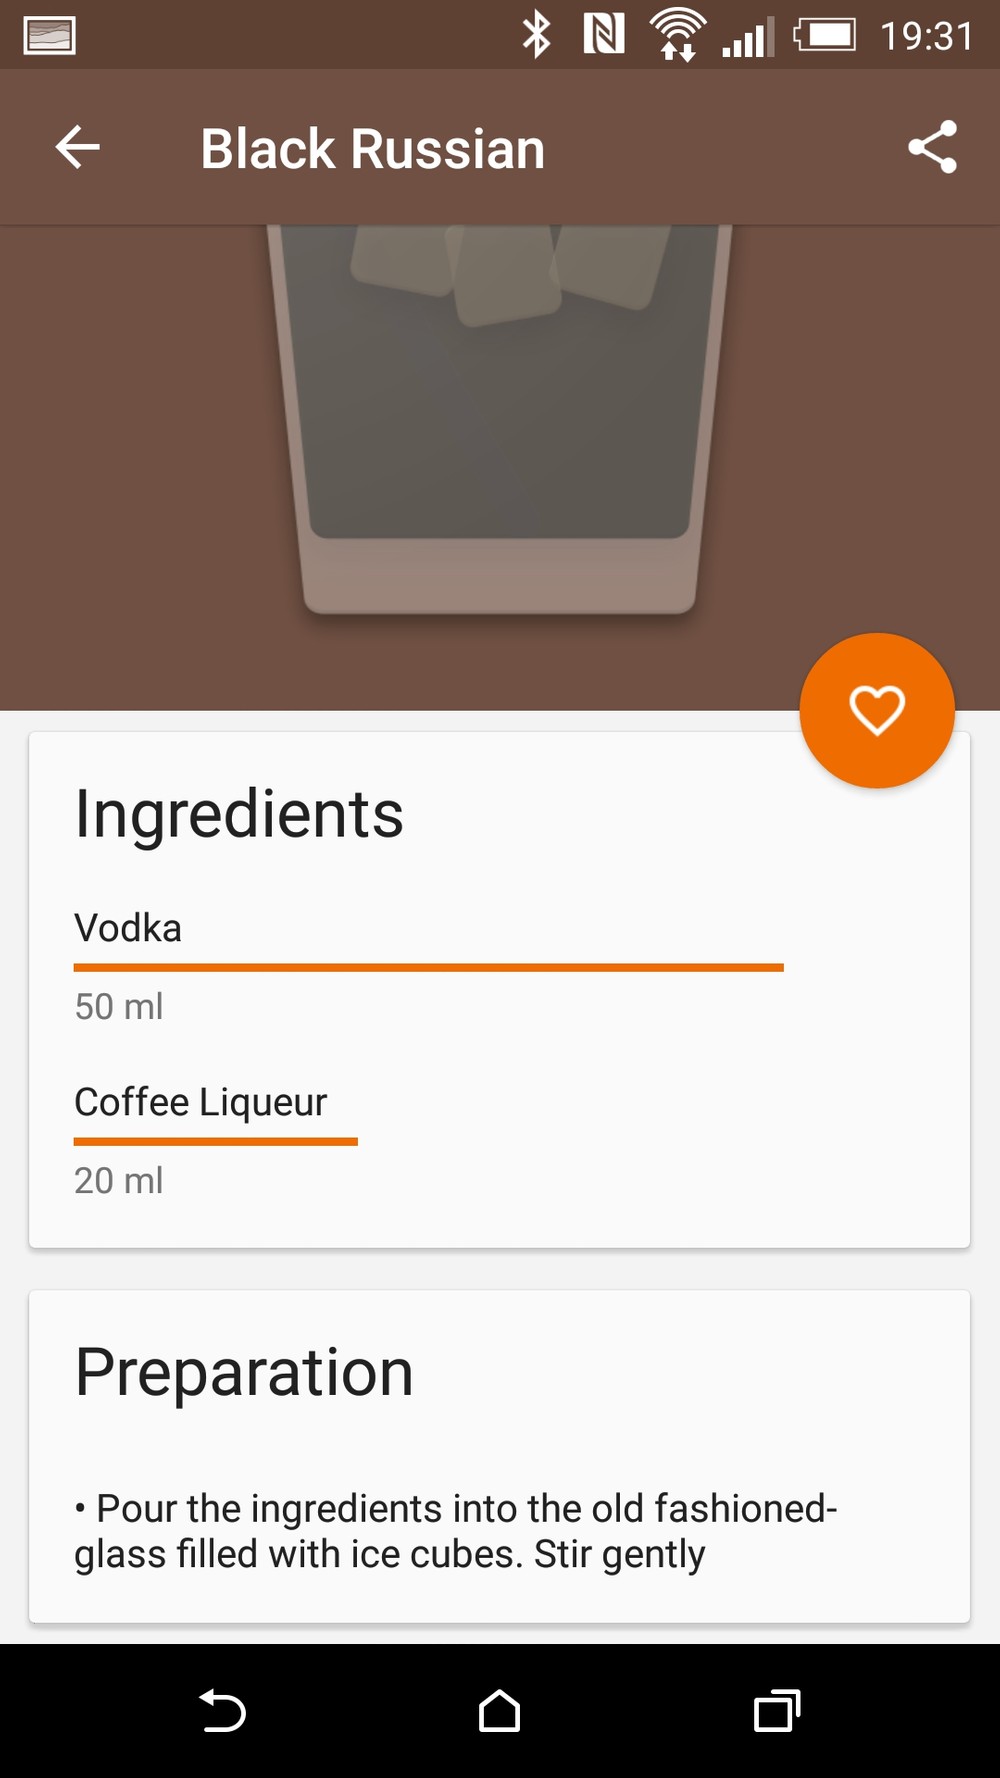This screenshot has height=1778, width=1000.
Task: Go to Android home screen
Action: click(x=499, y=1710)
